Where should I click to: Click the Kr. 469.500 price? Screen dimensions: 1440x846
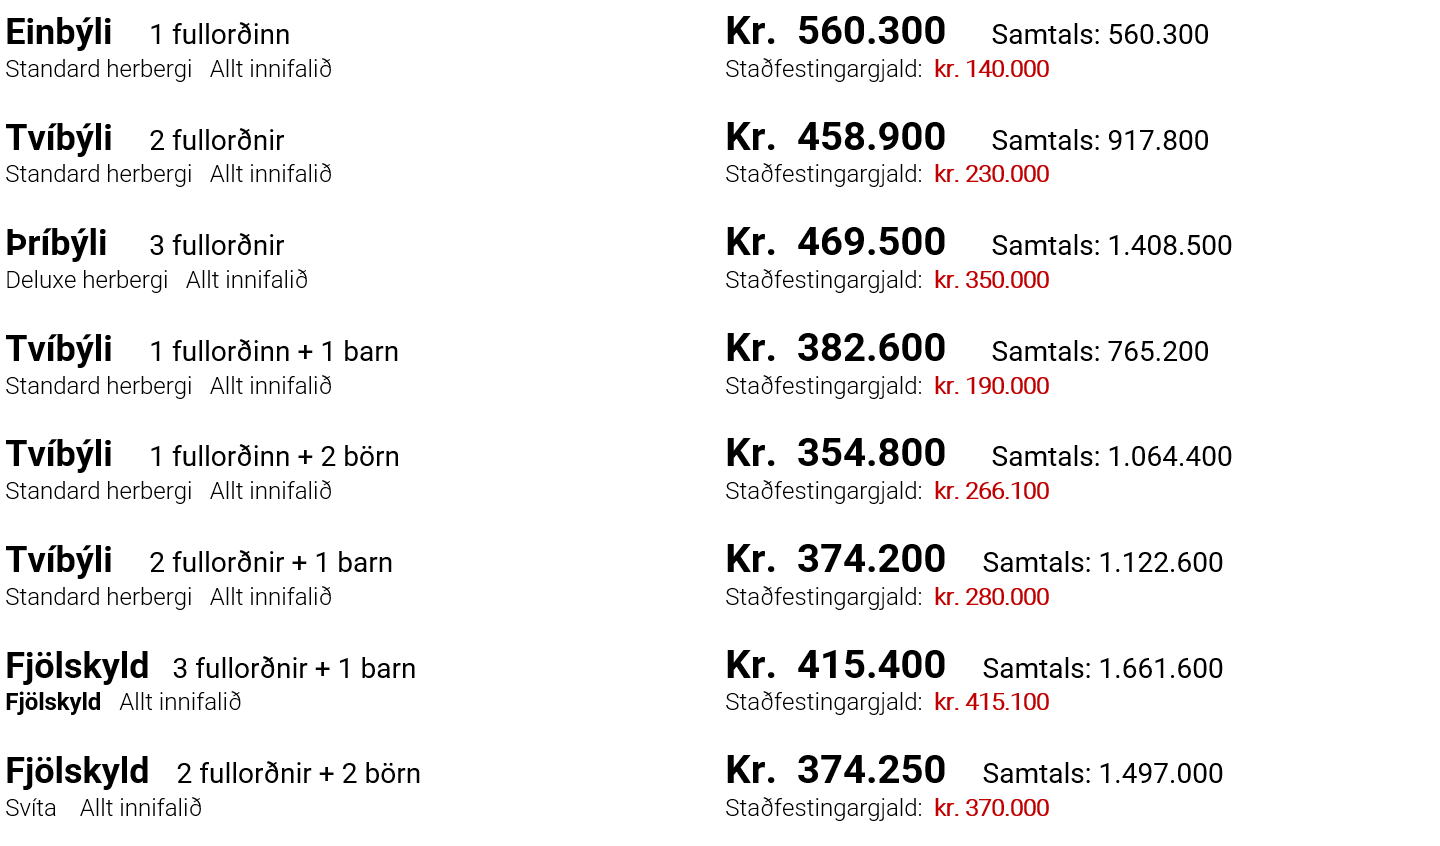(835, 243)
